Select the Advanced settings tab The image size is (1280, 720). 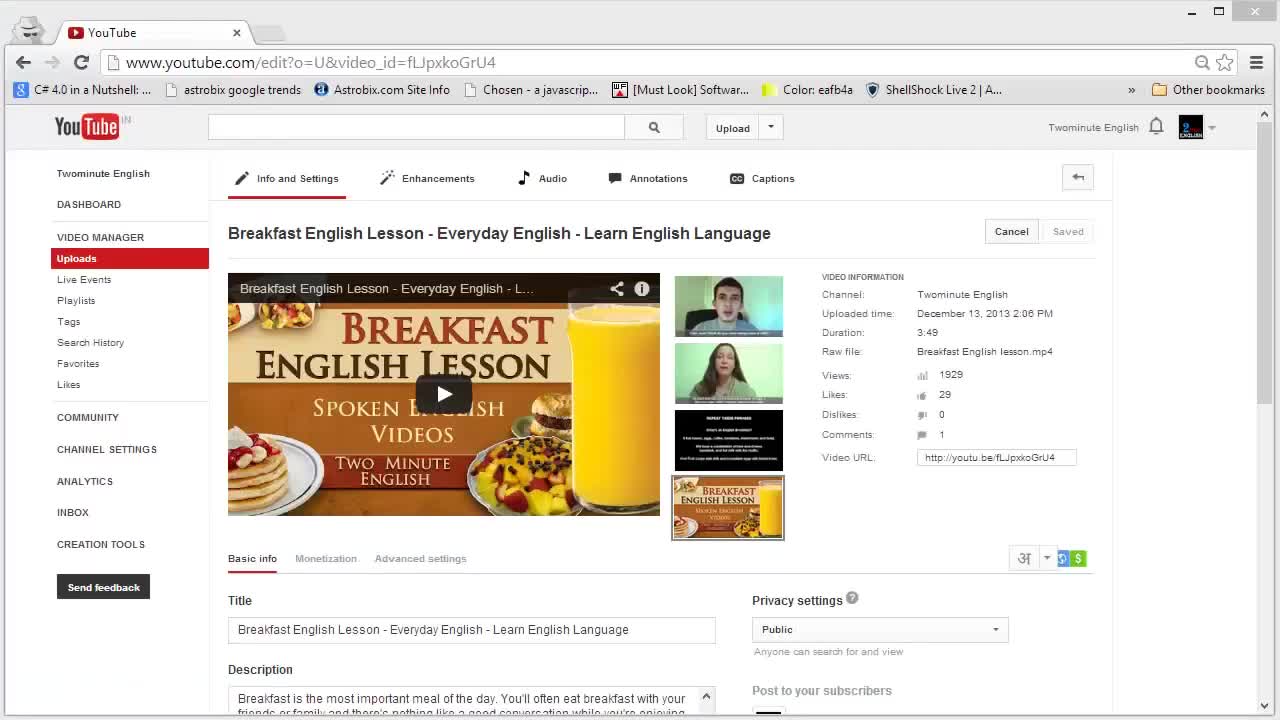(420, 559)
